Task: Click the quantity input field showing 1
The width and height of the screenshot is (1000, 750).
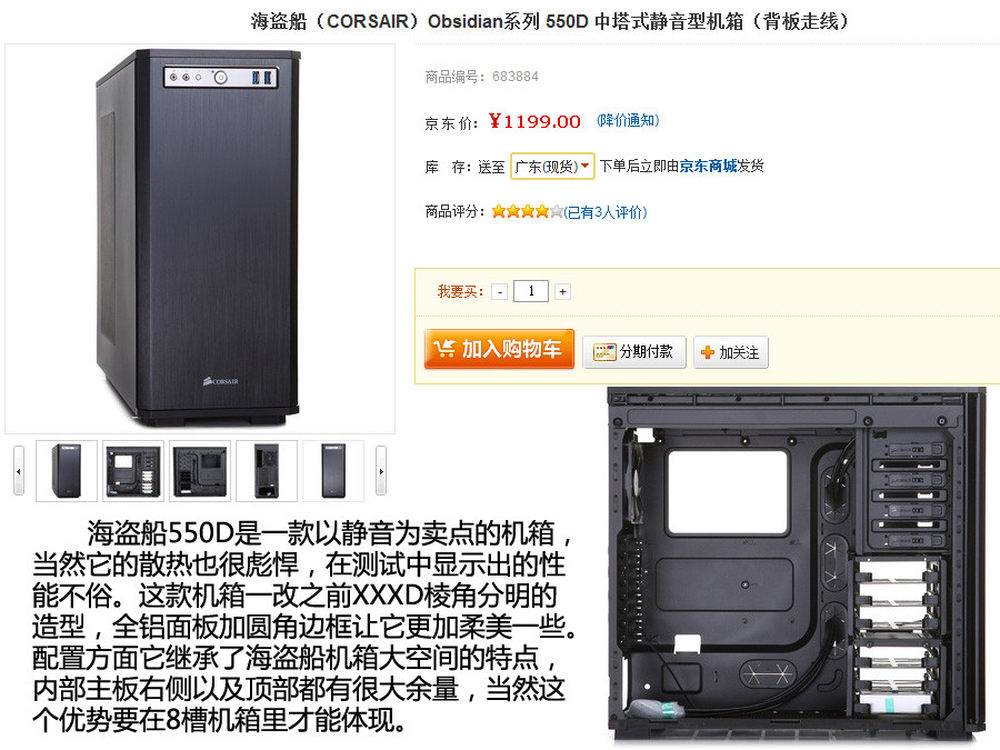Action: [x=531, y=291]
